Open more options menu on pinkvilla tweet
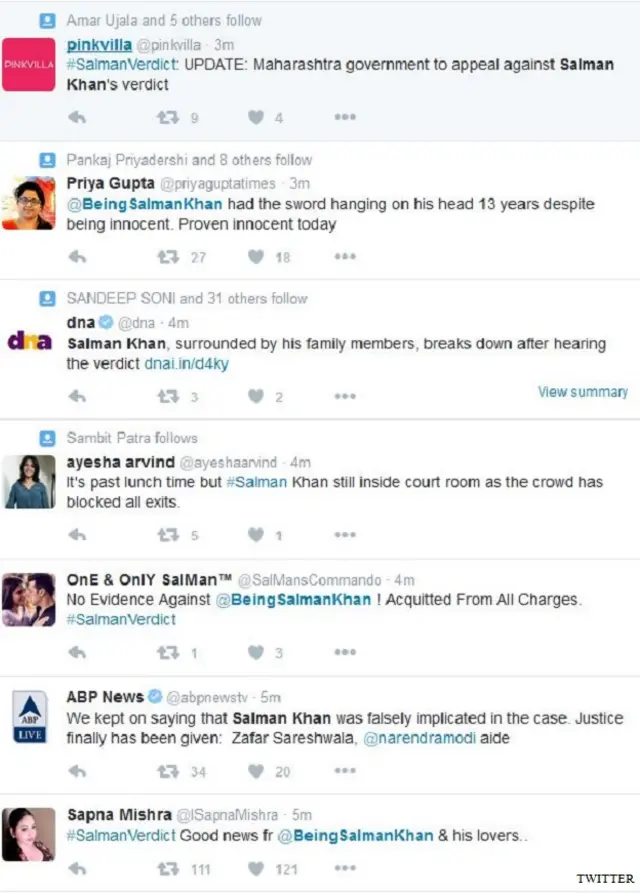Screen dimensions: 640x893 click(x=345, y=118)
